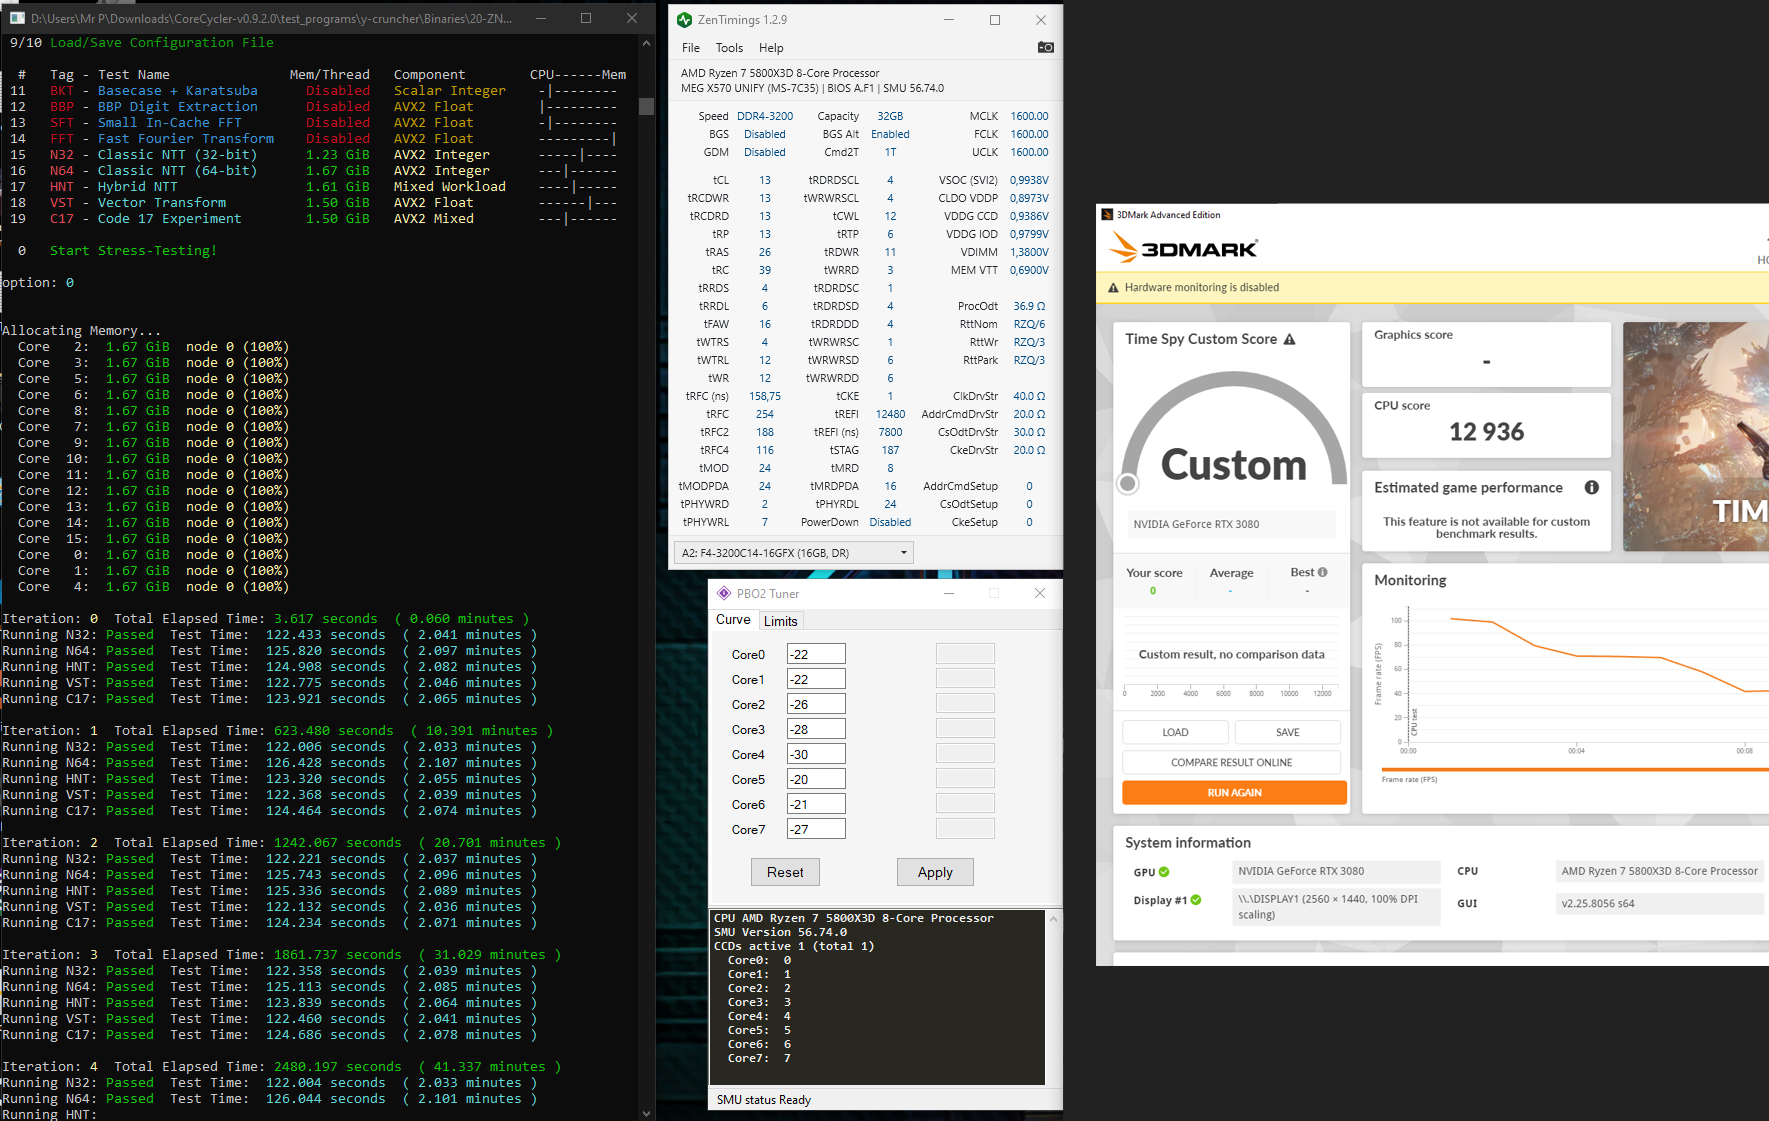Open the File menu in ZenTimings

pyautogui.click(x=691, y=48)
